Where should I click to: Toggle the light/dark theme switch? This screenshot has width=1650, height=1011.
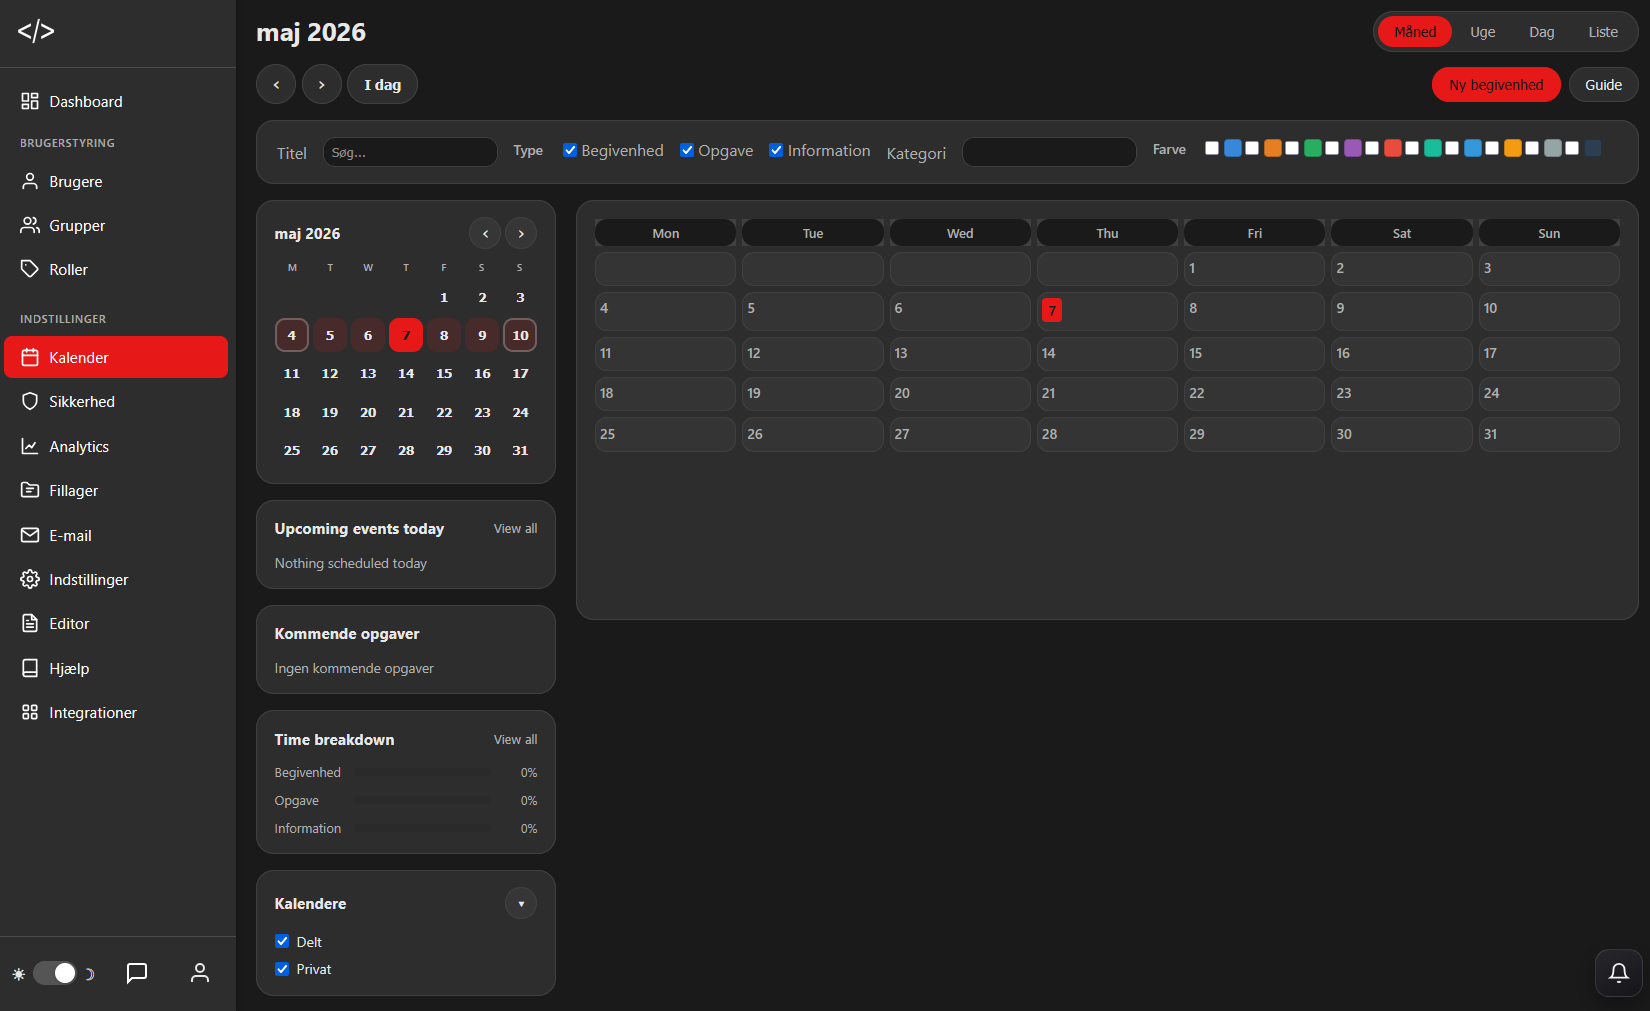coord(55,973)
